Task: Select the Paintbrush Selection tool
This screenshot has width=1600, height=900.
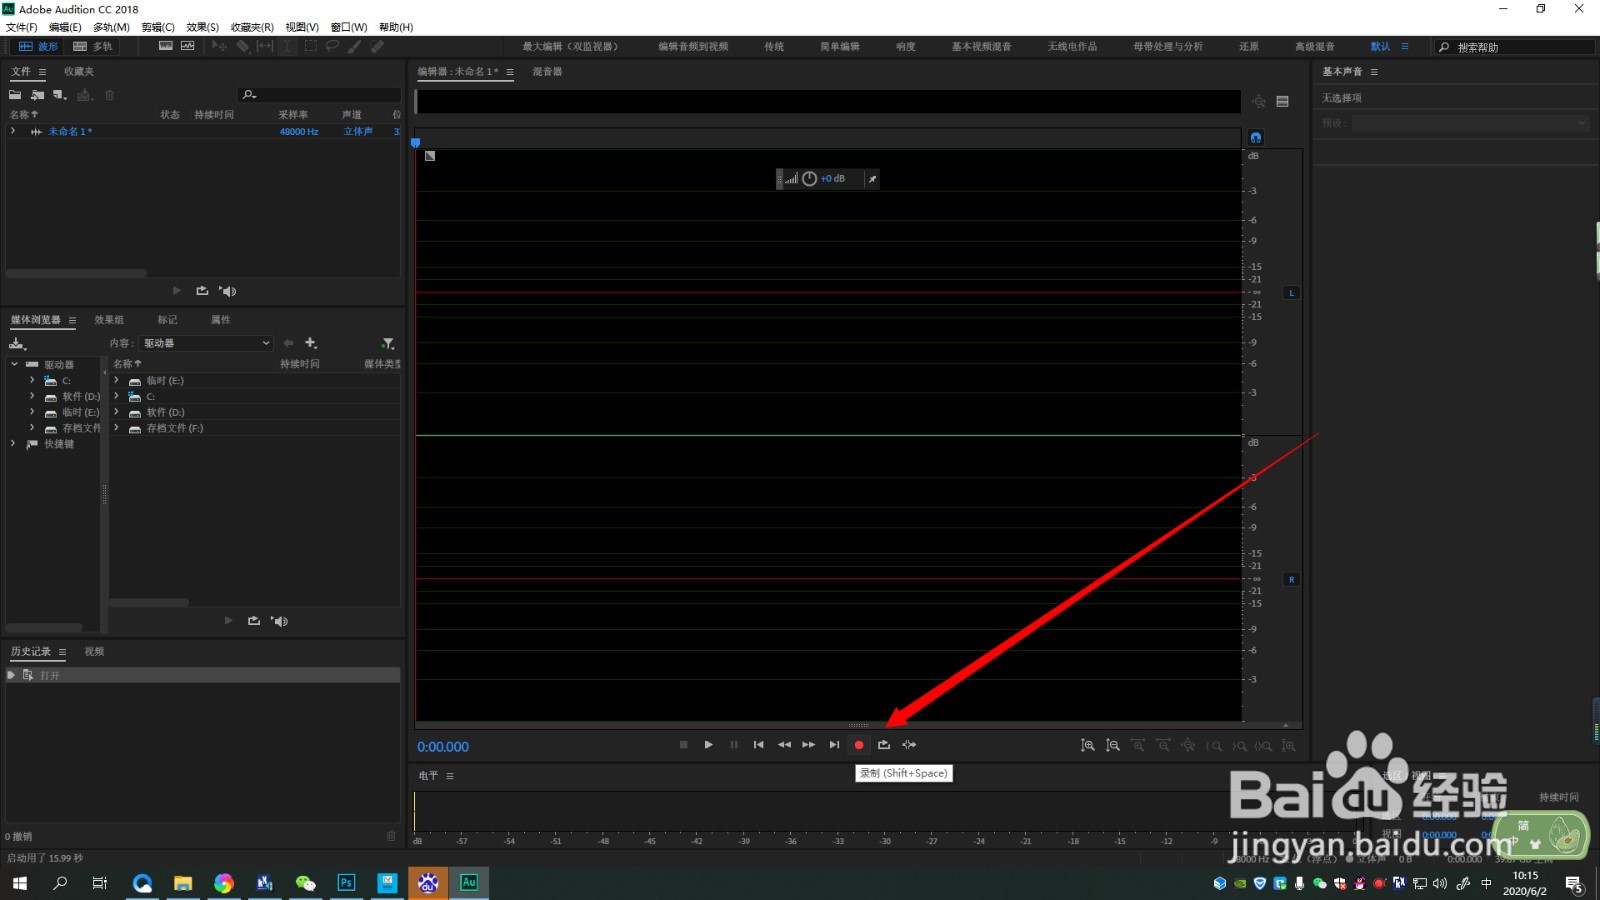Action: [x=355, y=46]
